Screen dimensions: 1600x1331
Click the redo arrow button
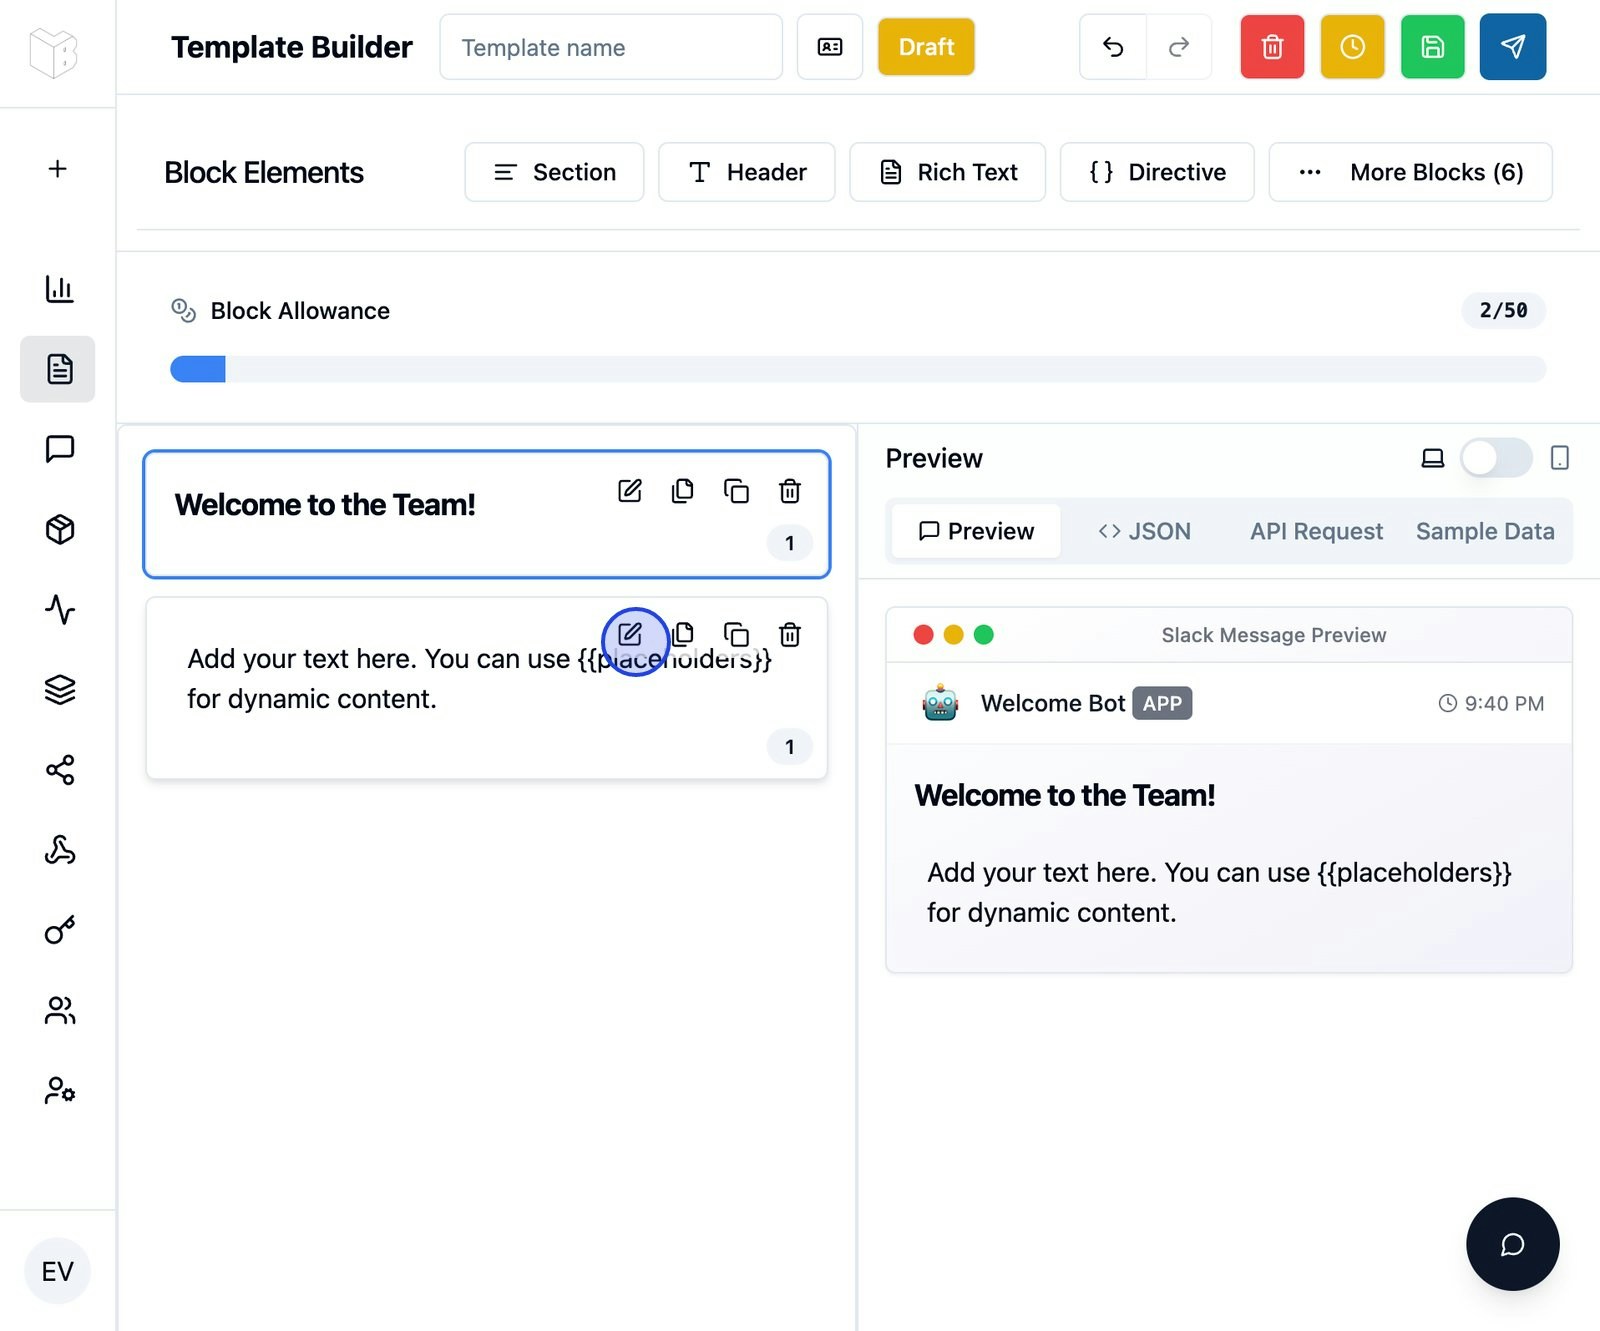pos(1179,47)
